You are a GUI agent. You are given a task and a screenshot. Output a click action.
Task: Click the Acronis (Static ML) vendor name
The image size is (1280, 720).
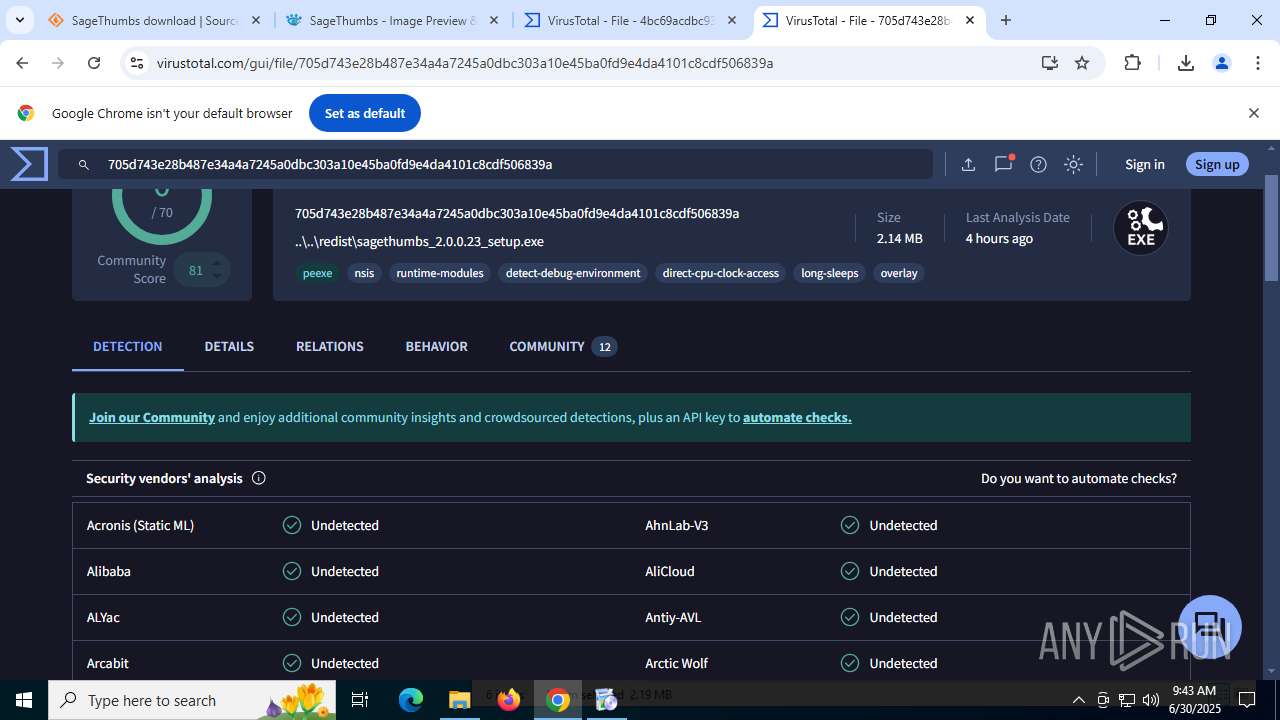pos(140,525)
